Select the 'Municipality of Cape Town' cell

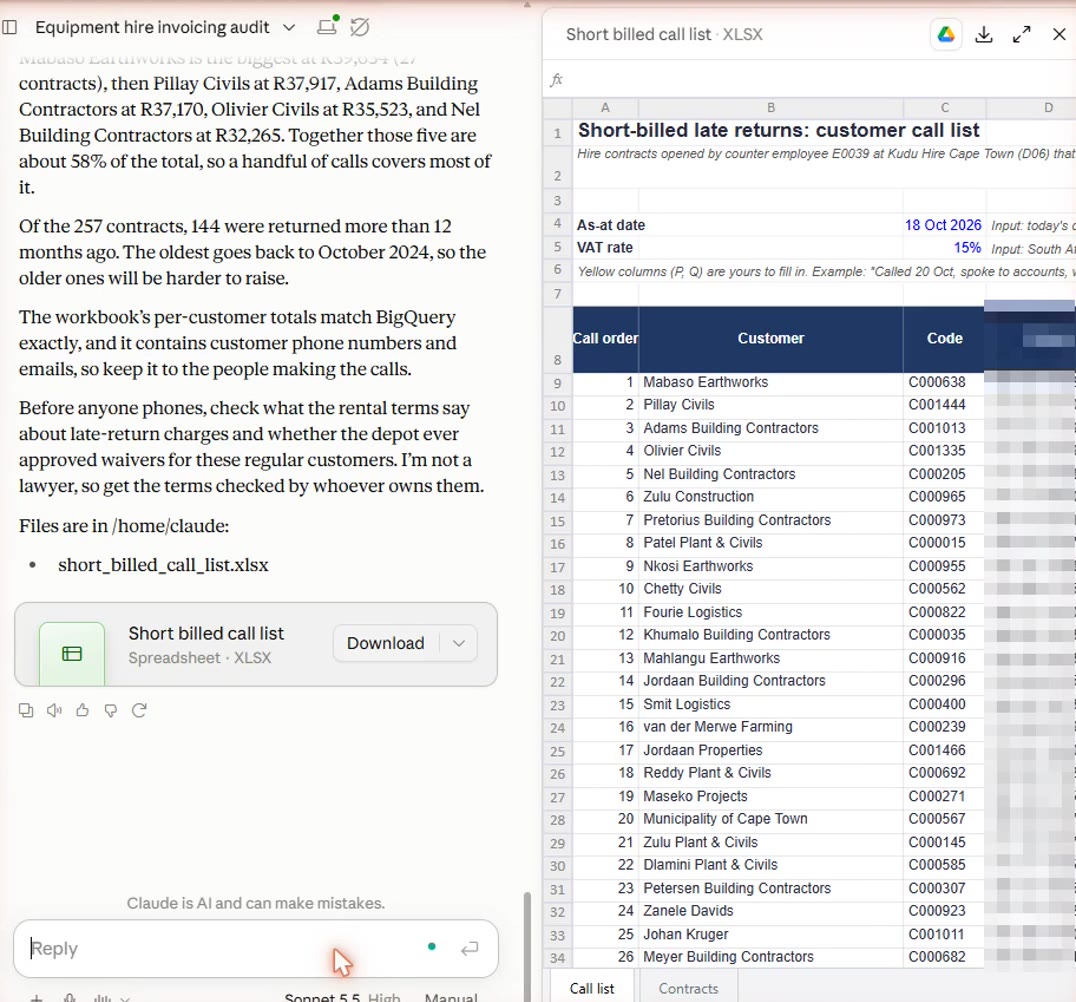[771, 819]
